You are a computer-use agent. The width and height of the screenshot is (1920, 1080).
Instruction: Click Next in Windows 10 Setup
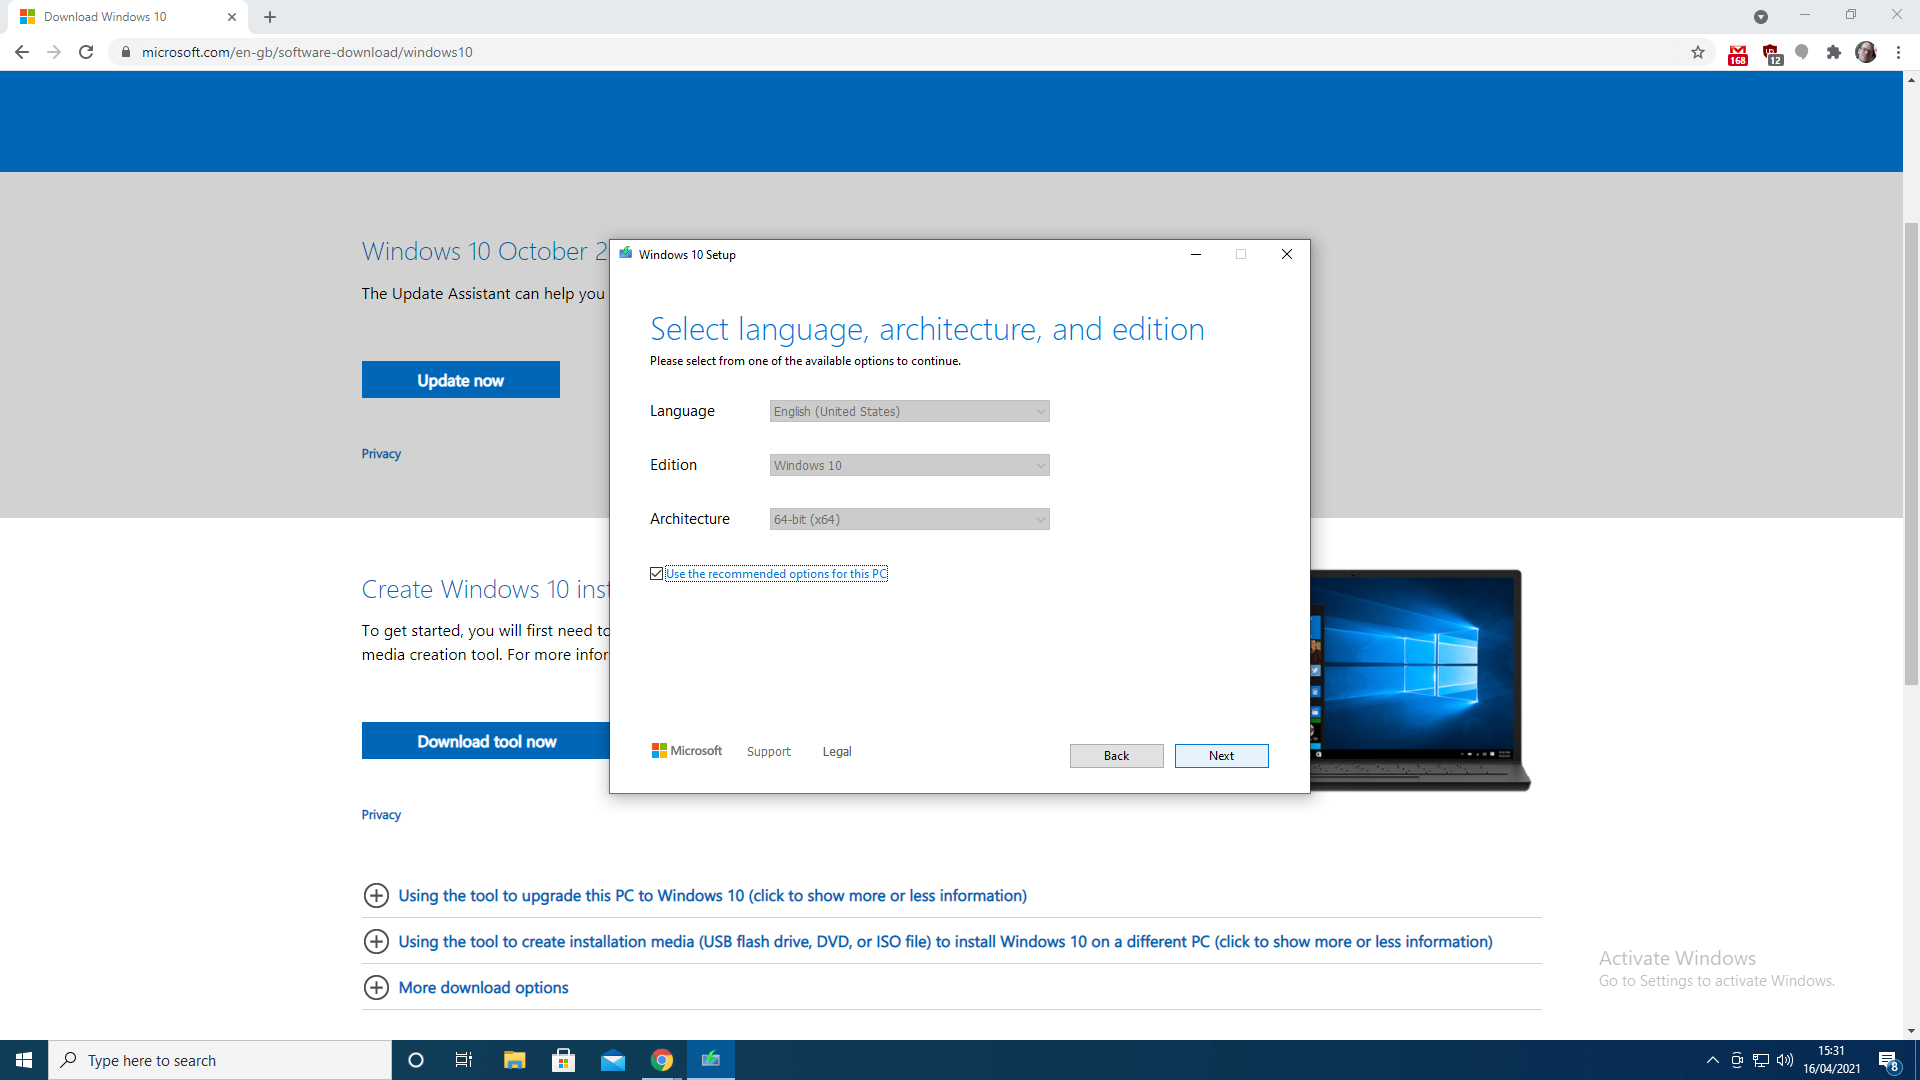coord(1221,756)
